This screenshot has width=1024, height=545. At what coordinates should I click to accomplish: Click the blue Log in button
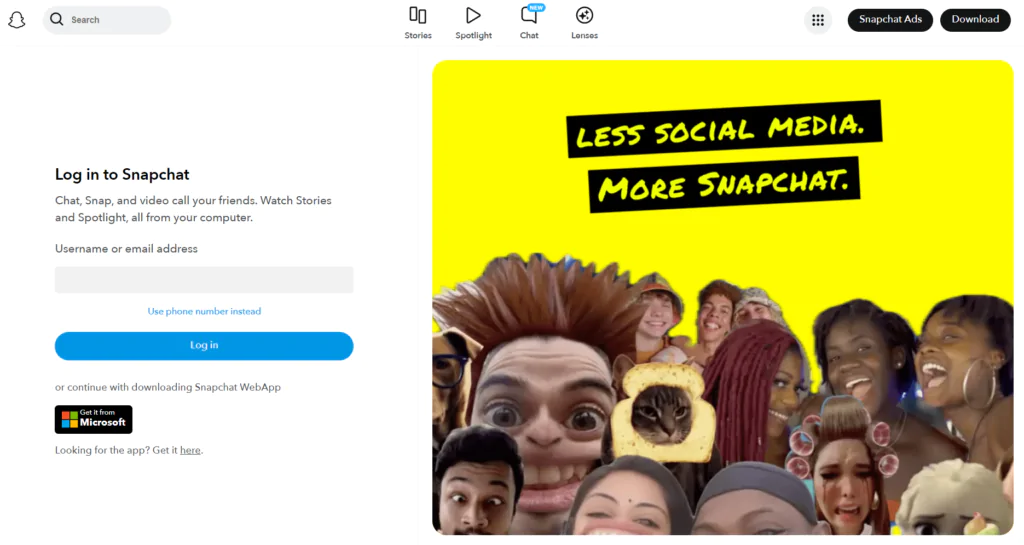tap(204, 345)
